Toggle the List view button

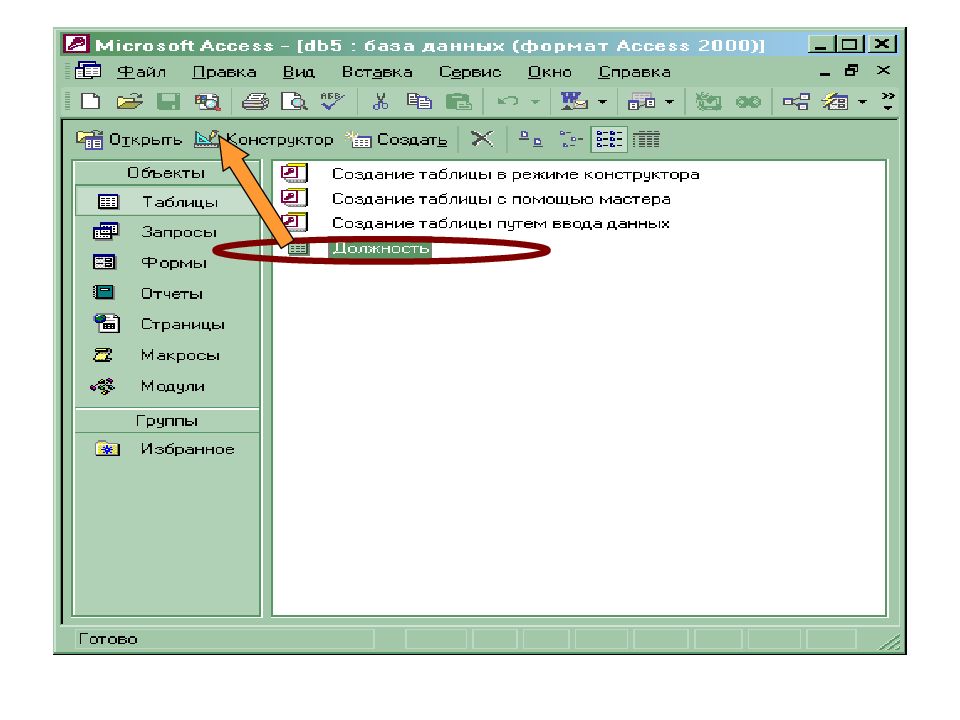(609, 140)
